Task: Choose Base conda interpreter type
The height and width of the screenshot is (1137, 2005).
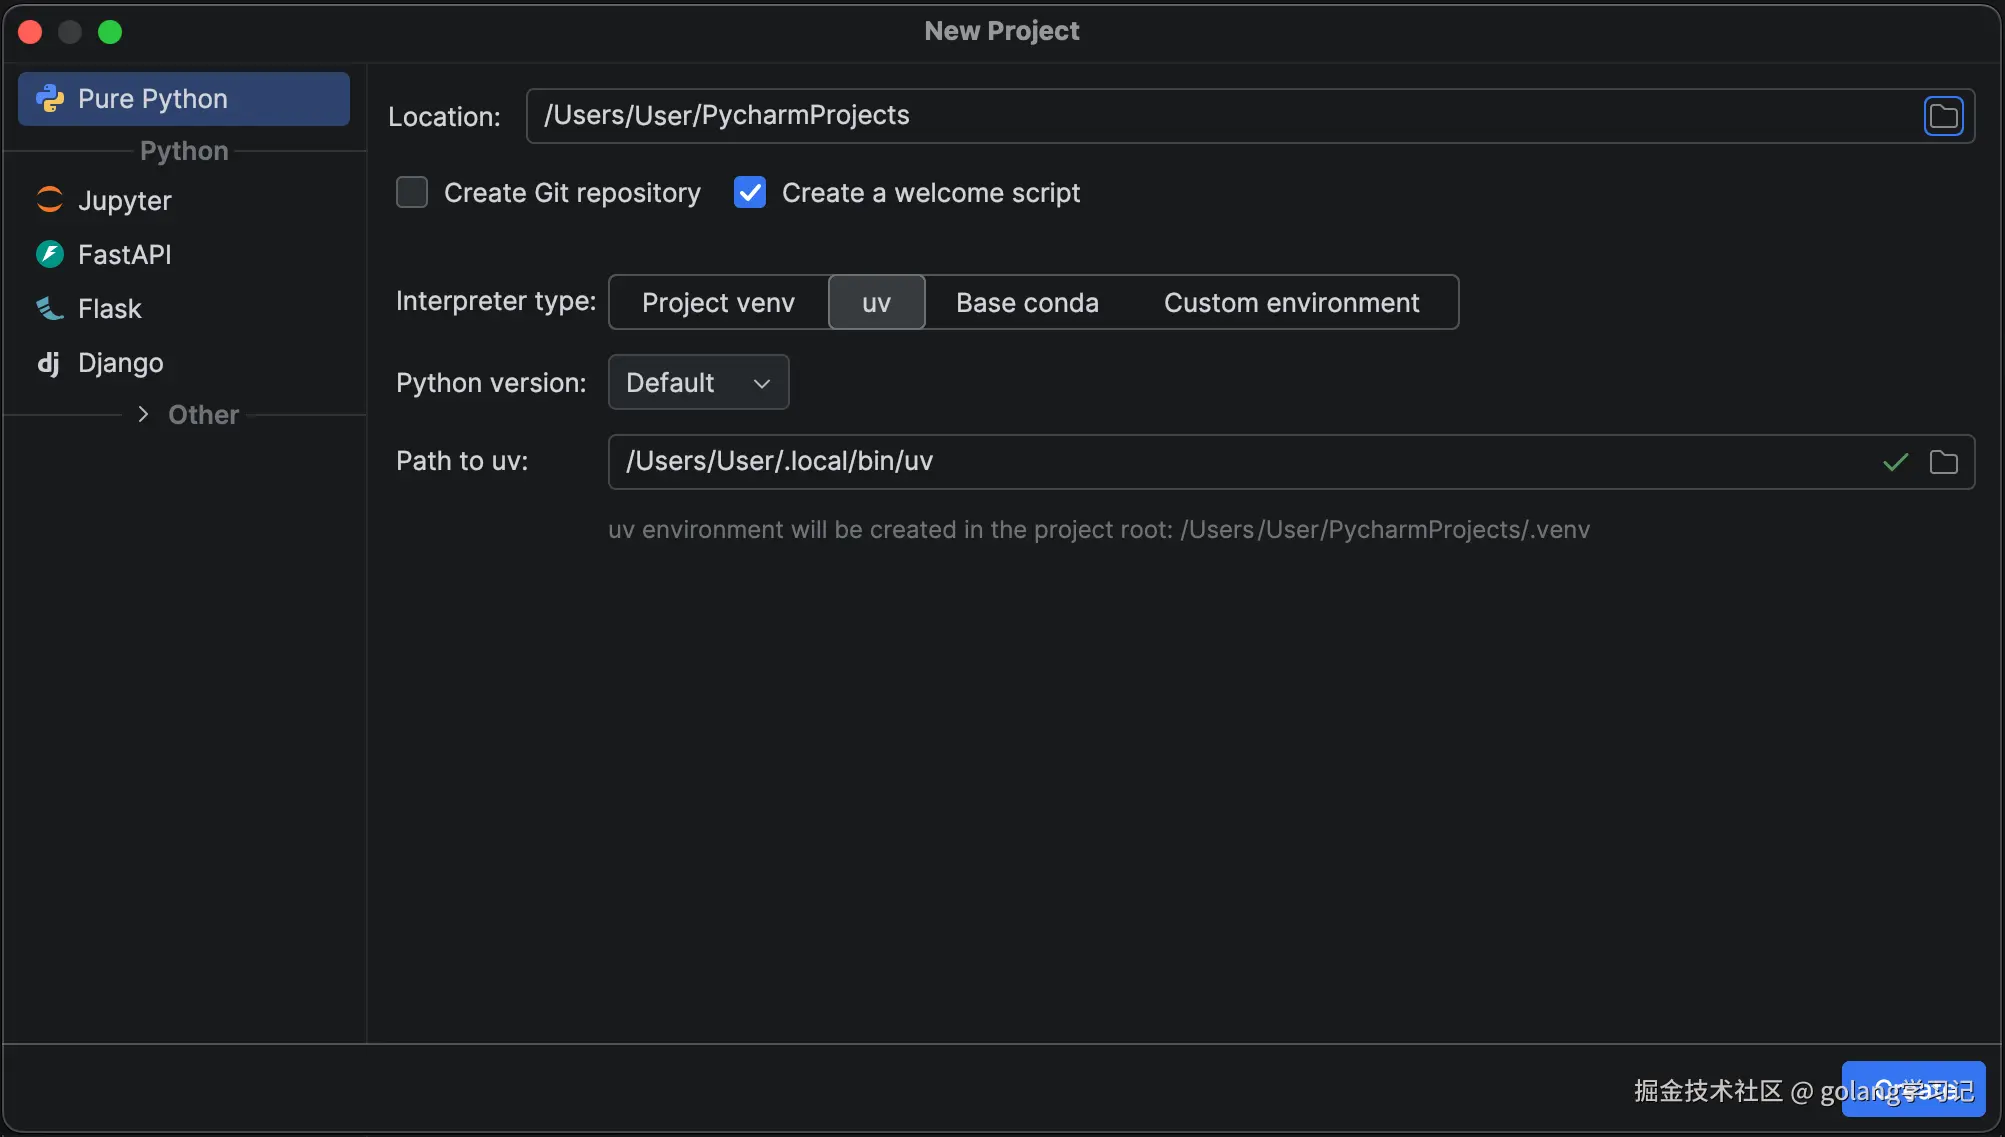Action: (x=1027, y=302)
